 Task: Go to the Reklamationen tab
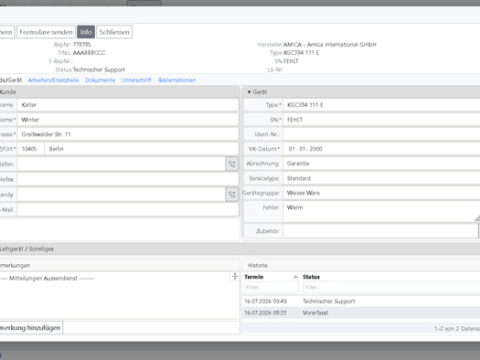pos(177,80)
